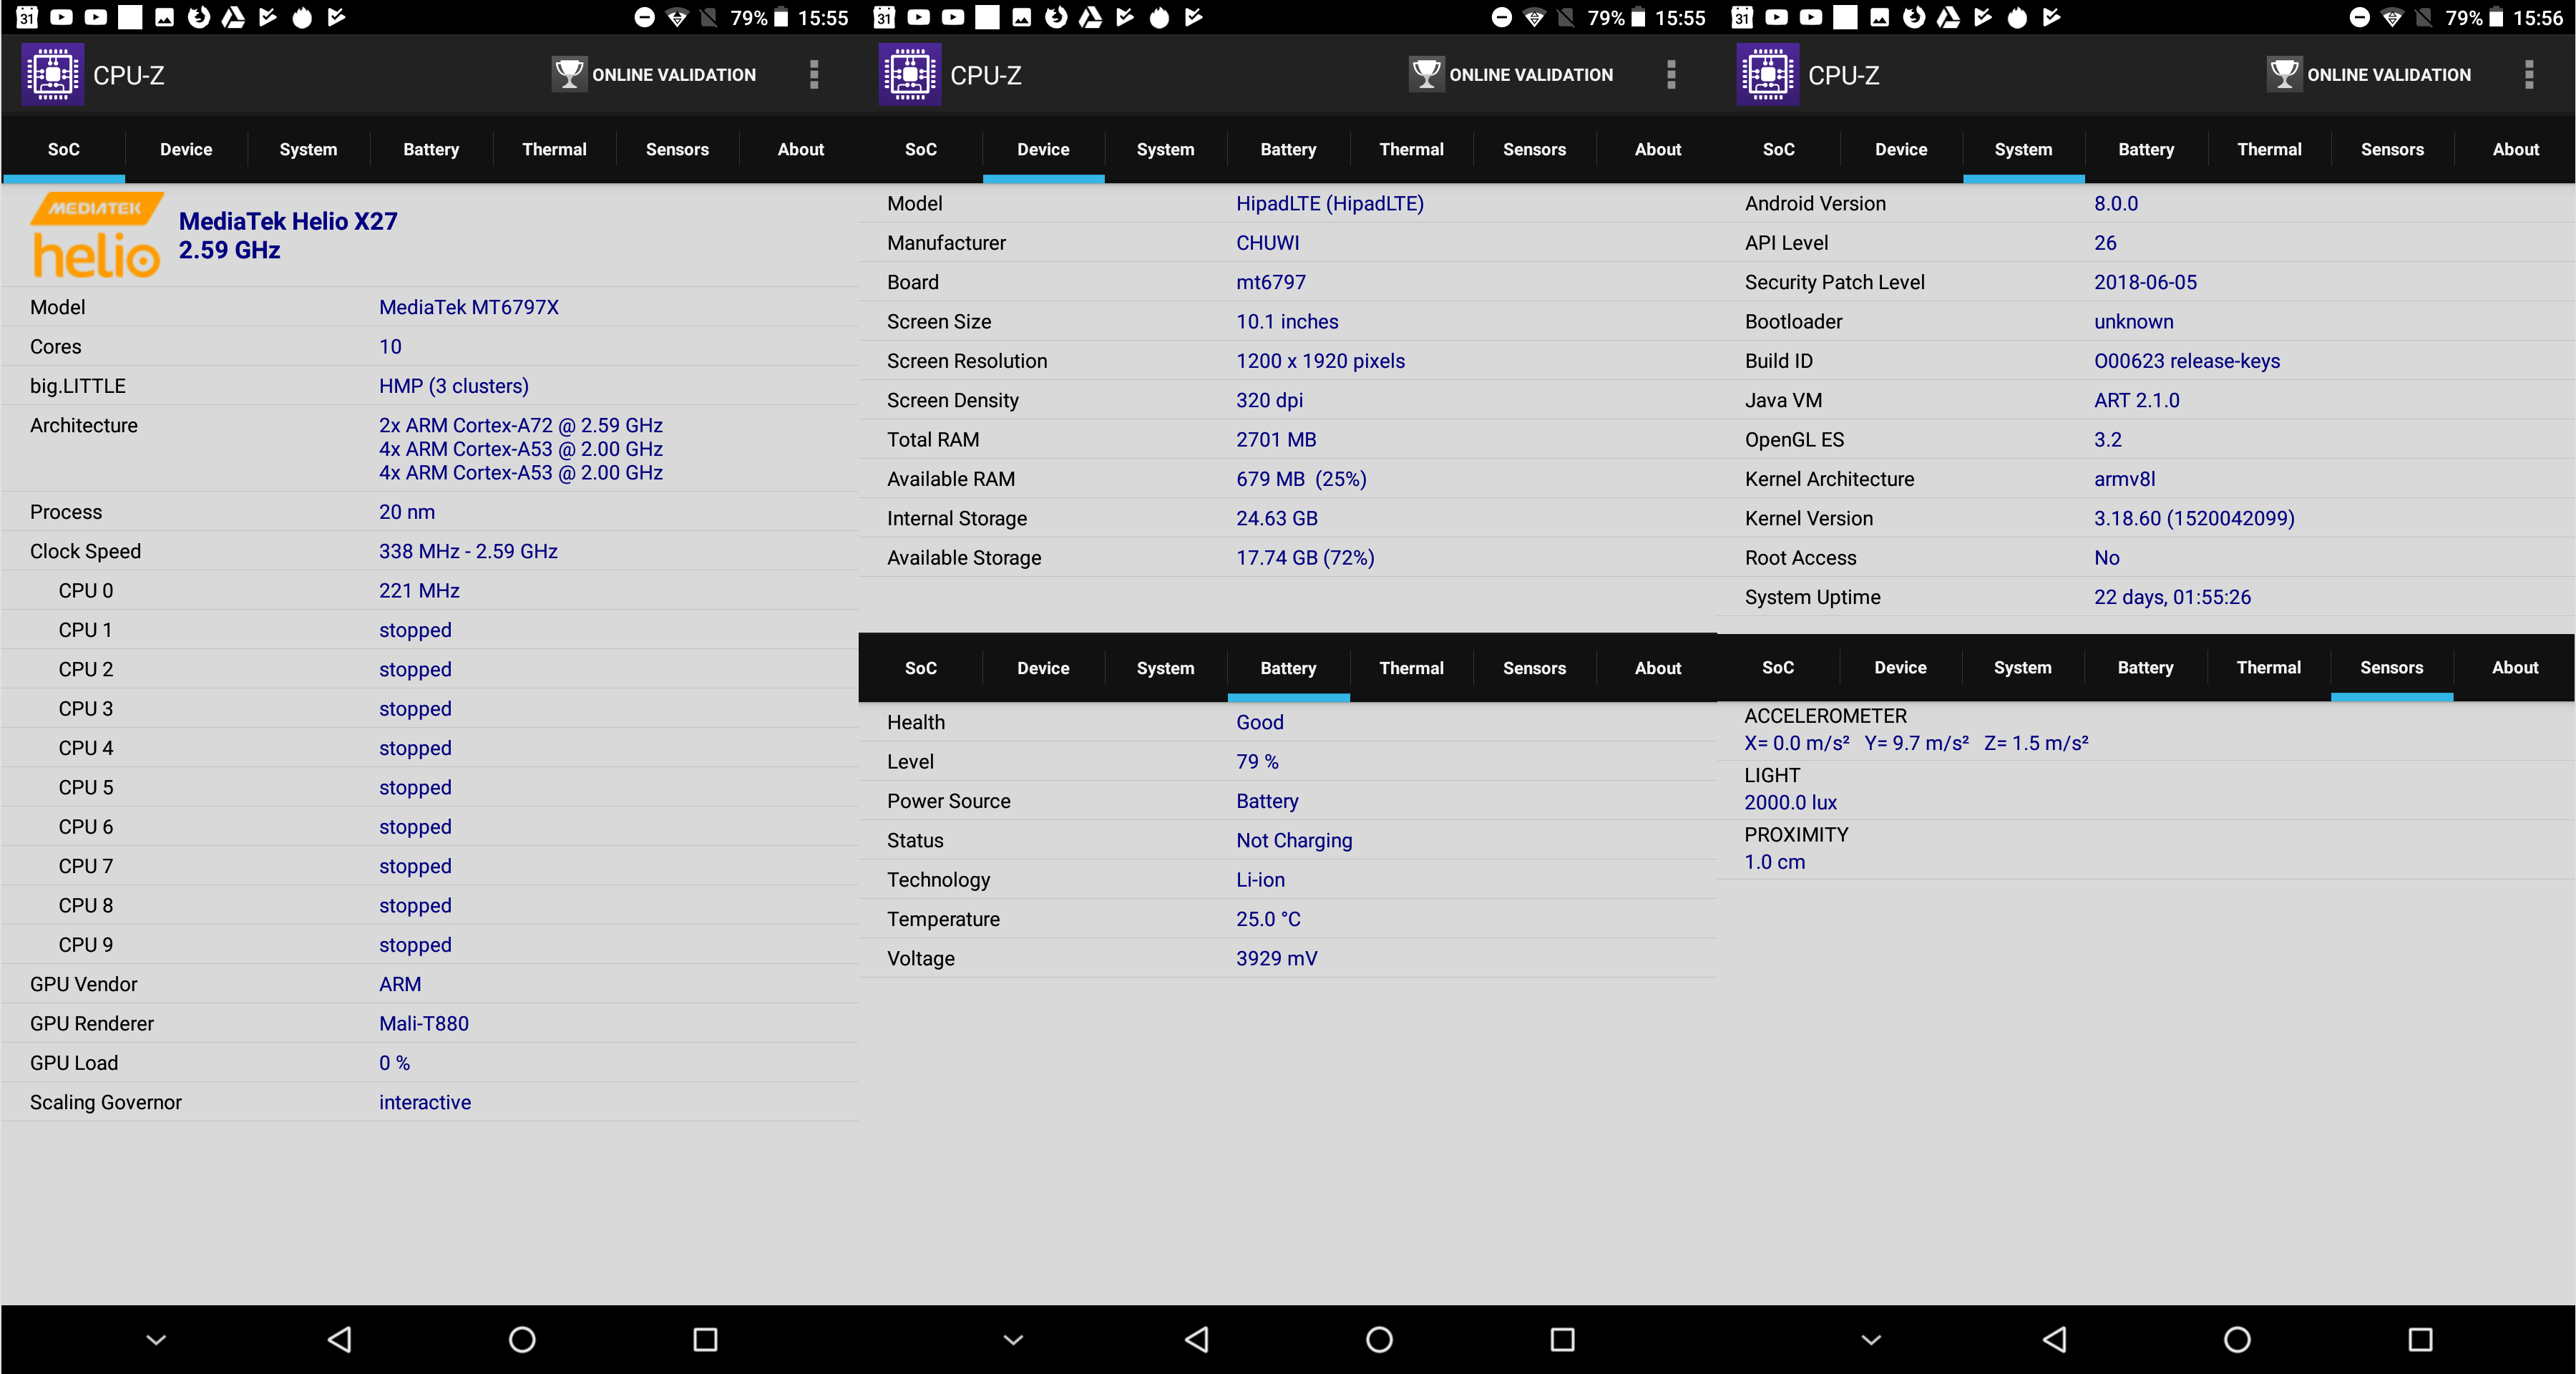Tap the hide-navigation chevron below the Battery screen
The image size is (2576, 1374).
[1013, 1339]
